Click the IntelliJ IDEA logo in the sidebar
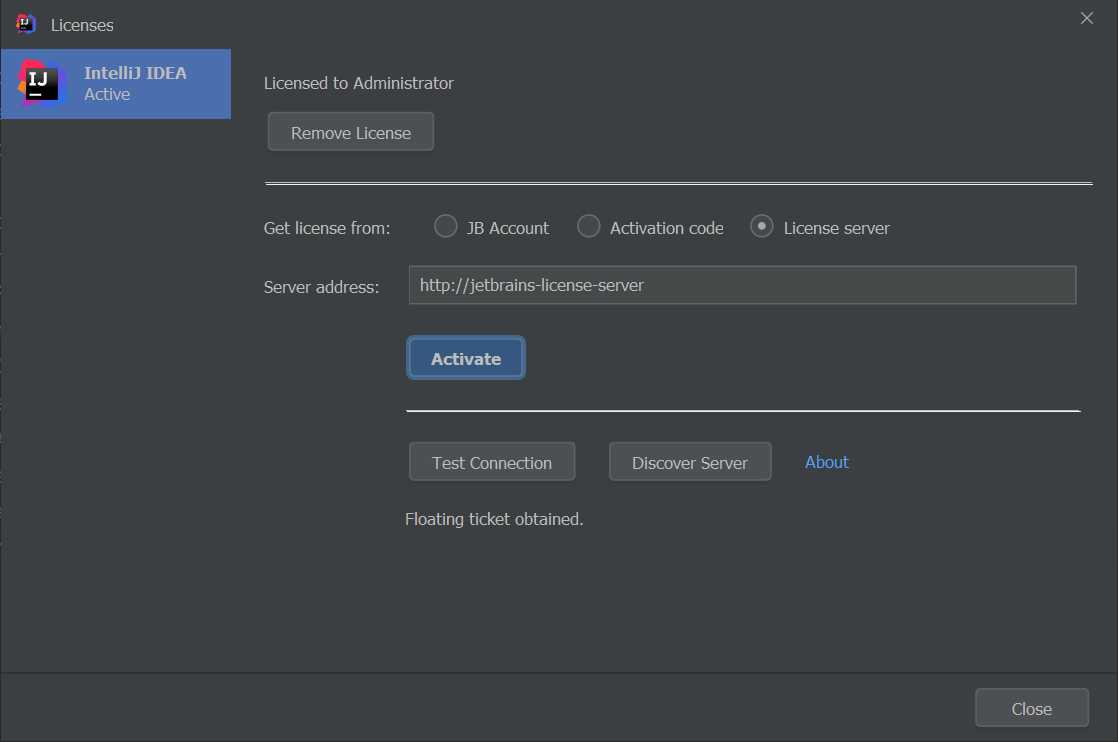1118x742 pixels. (x=42, y=83)
